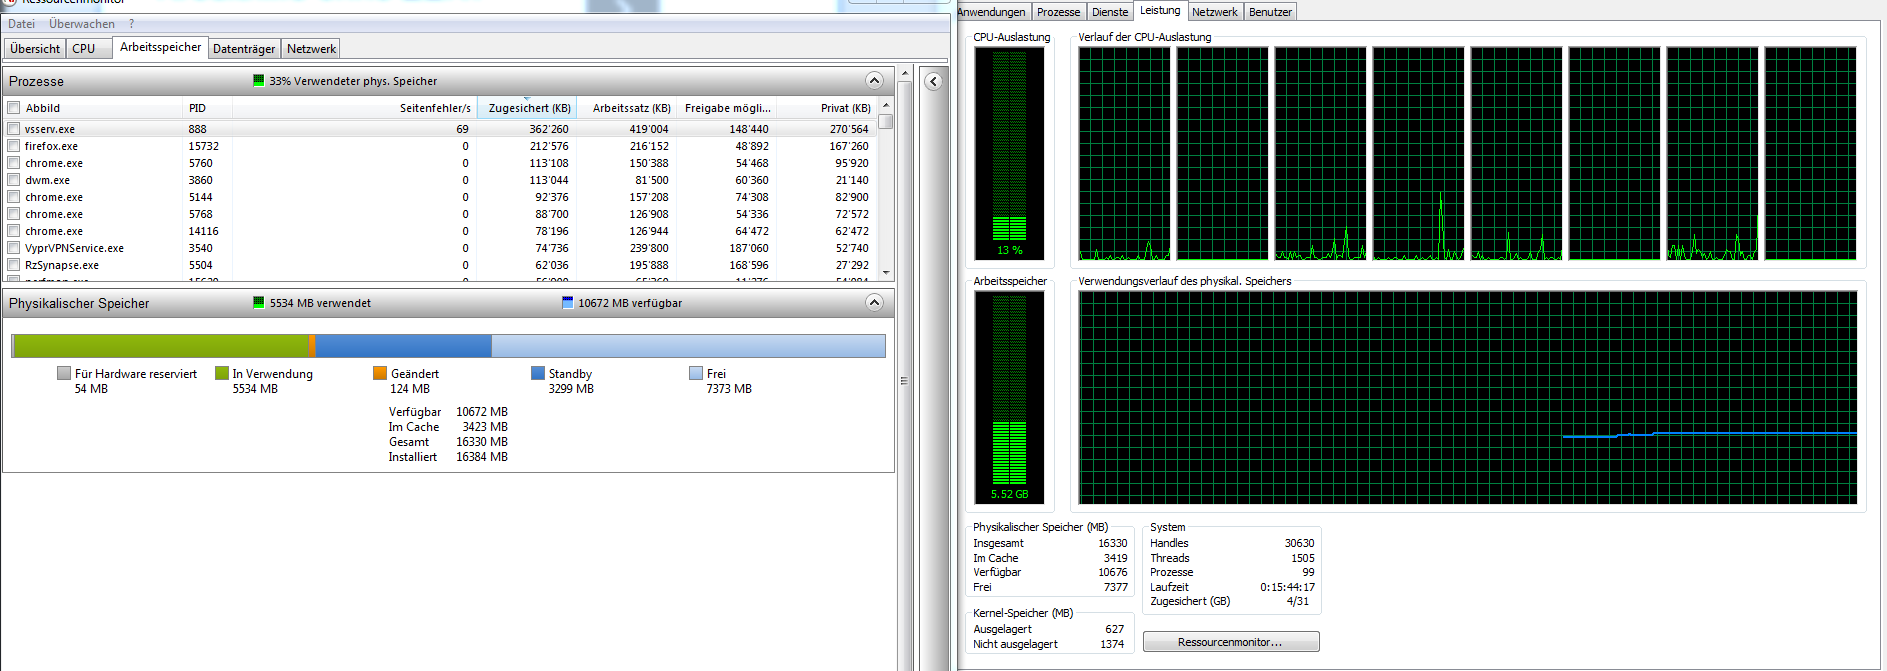
Task: Sort by Privat (KB) column header
Action: pos(827,108)
